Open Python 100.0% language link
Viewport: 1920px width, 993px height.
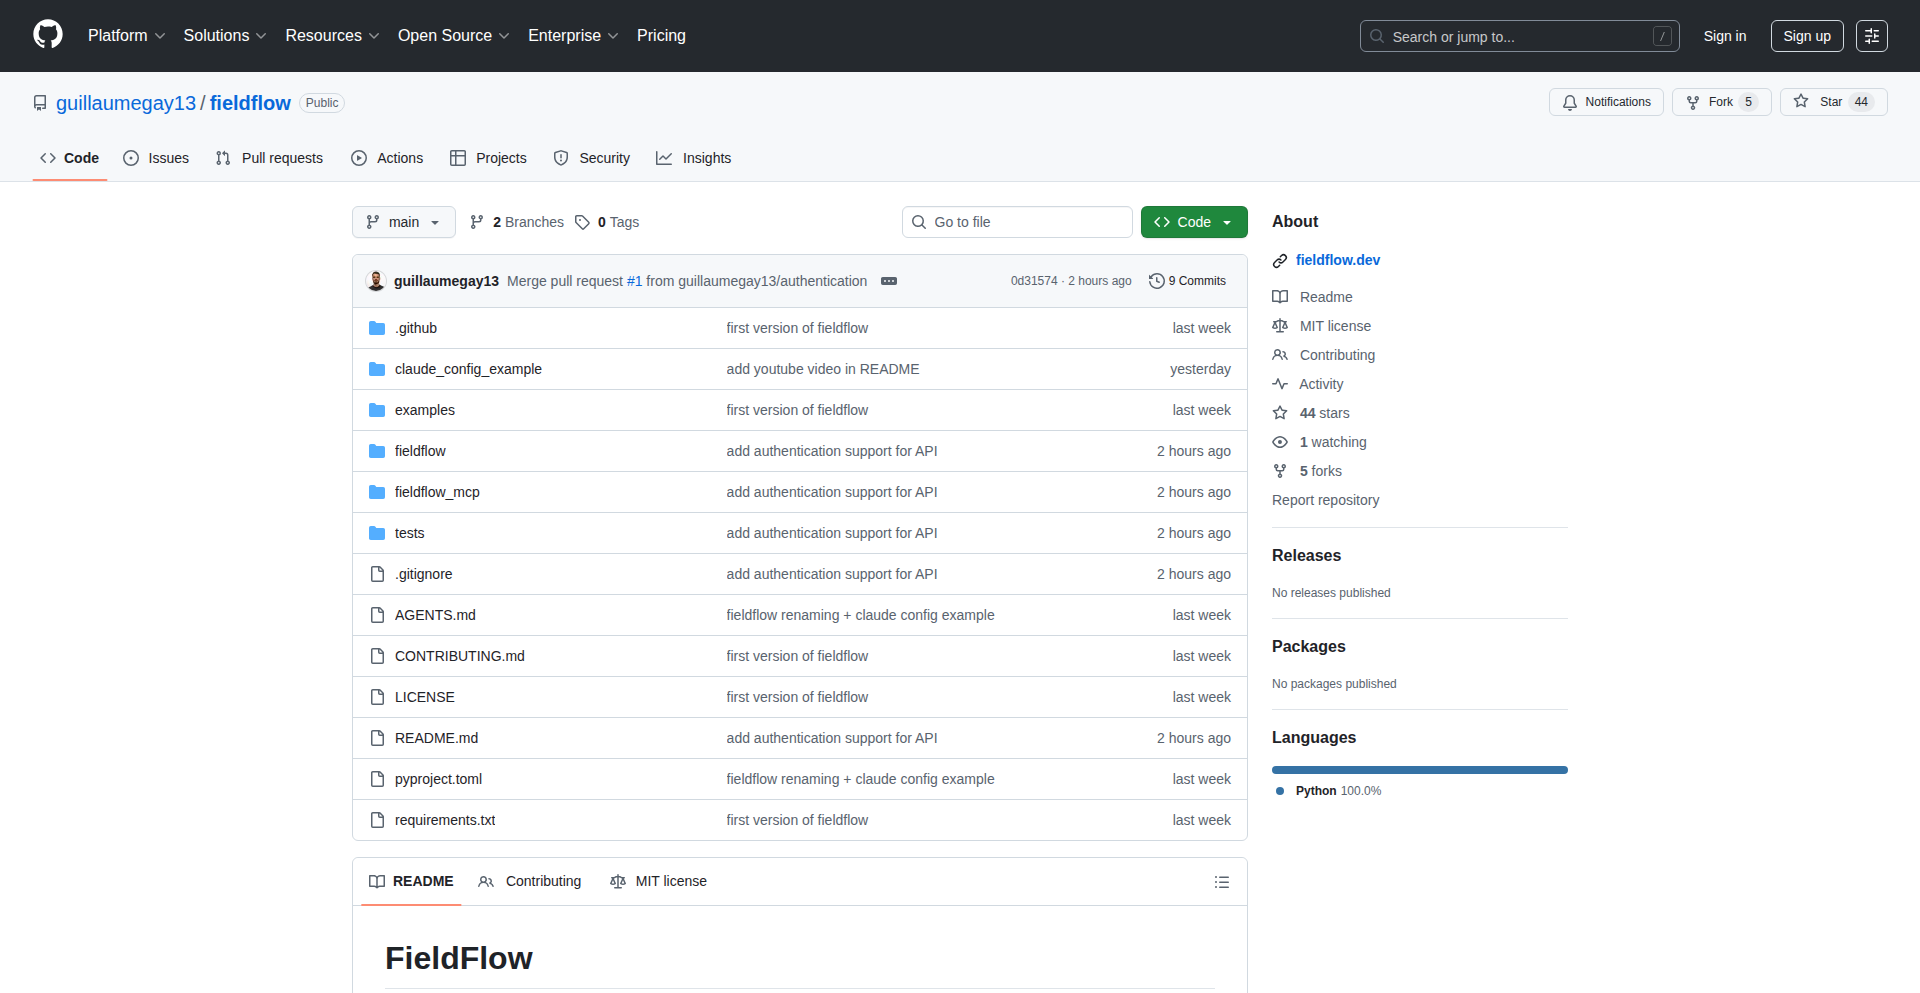[x=1330, y=791]
